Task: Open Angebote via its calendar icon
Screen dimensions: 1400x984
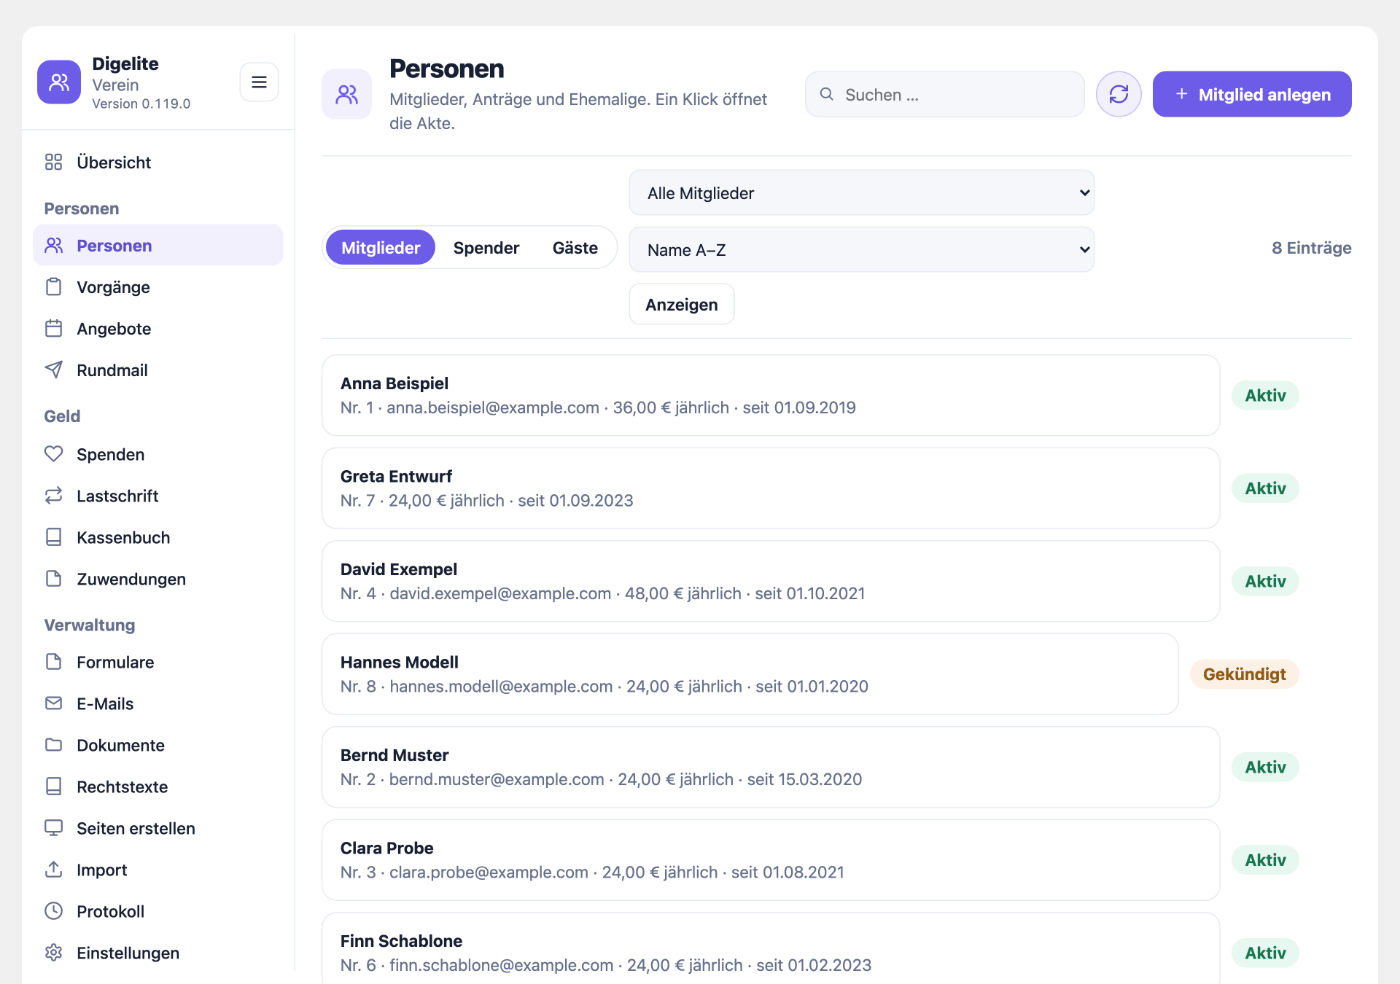Action: pyautogui.click(x=54, y=329)
